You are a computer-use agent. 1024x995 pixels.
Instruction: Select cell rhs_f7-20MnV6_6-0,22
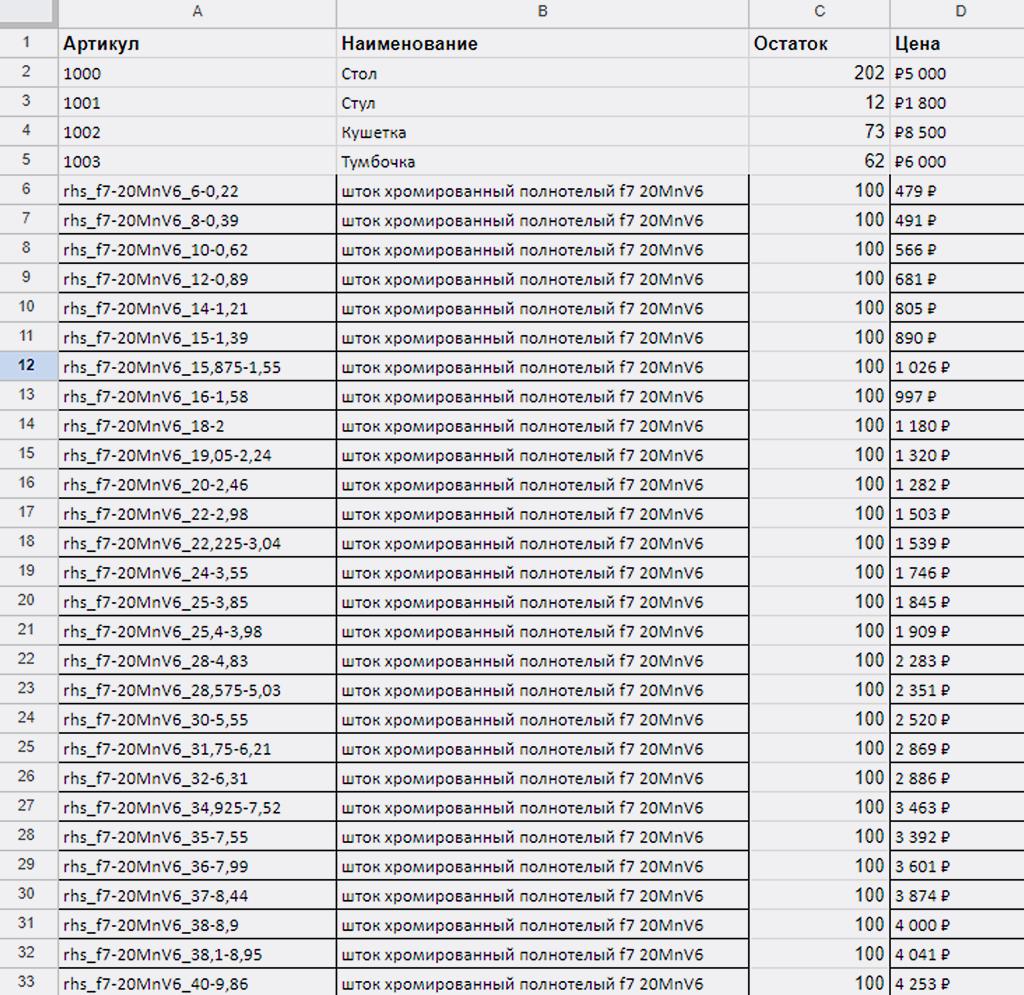click(197, 190)
